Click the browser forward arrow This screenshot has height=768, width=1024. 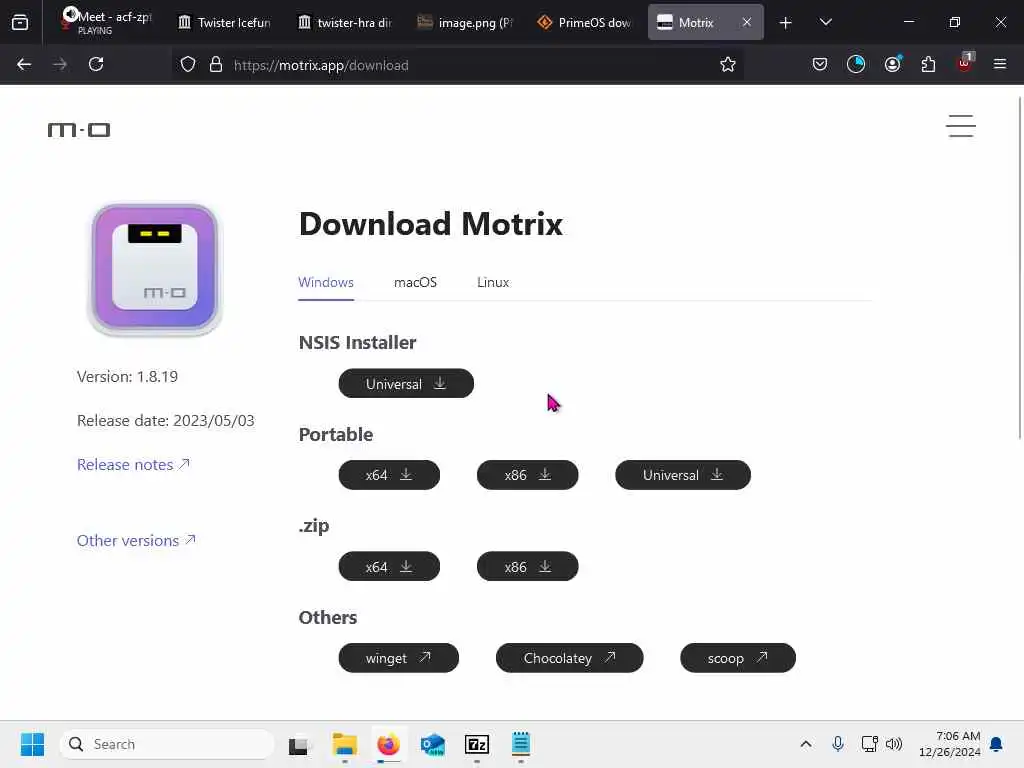pyautogui.click(x=59, y=64)
